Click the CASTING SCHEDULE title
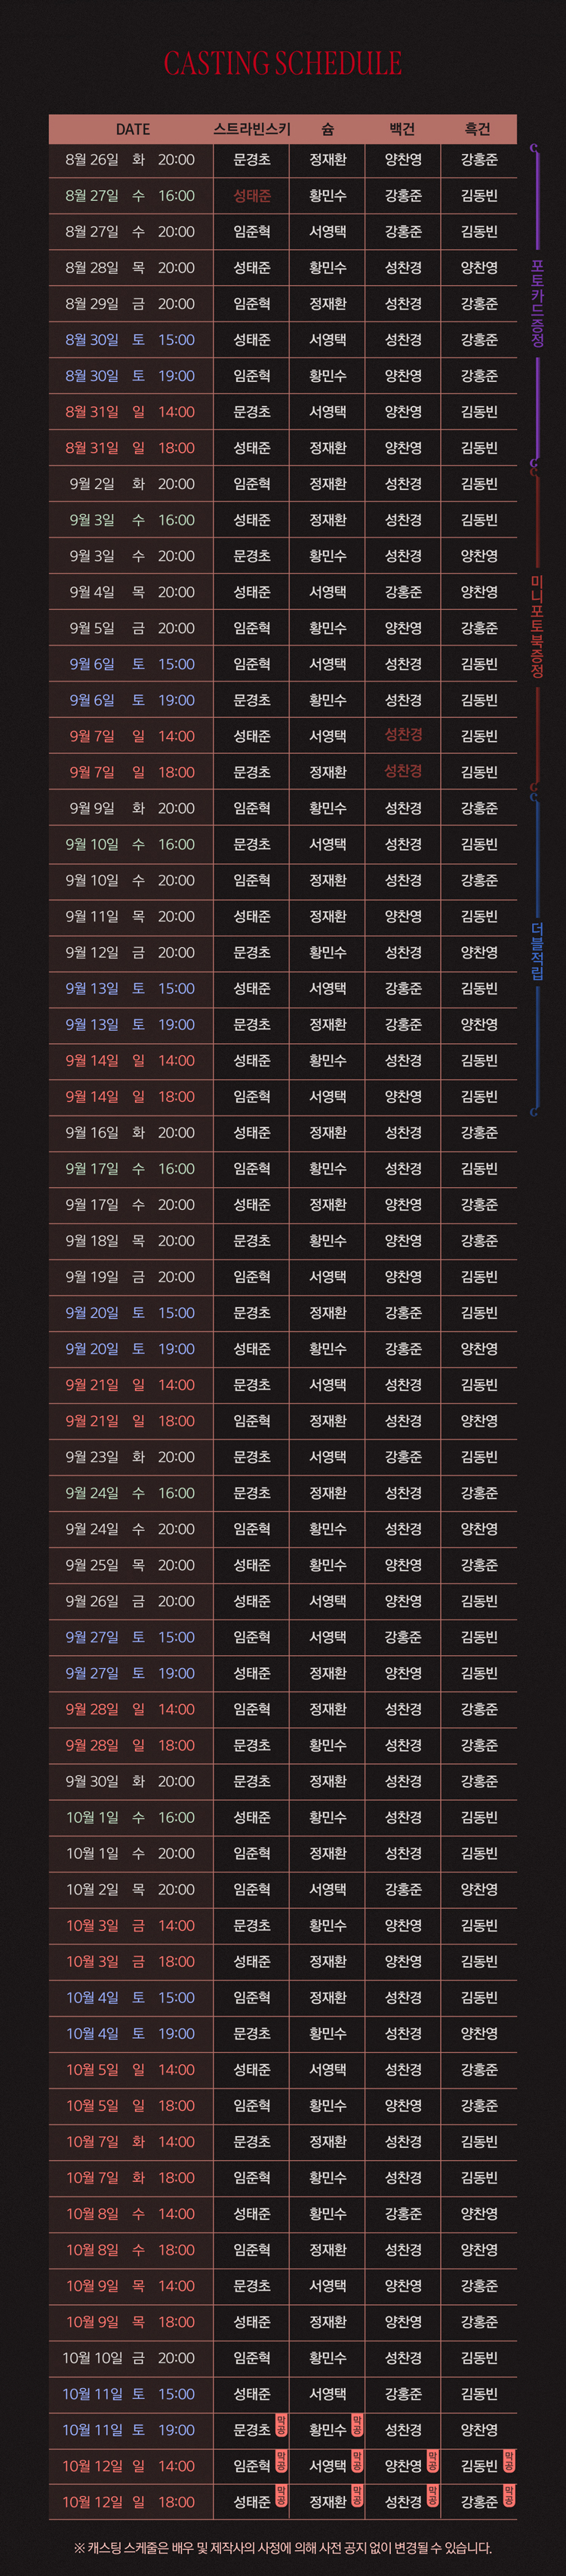The image size is (566, 2576). pos(283,64)
